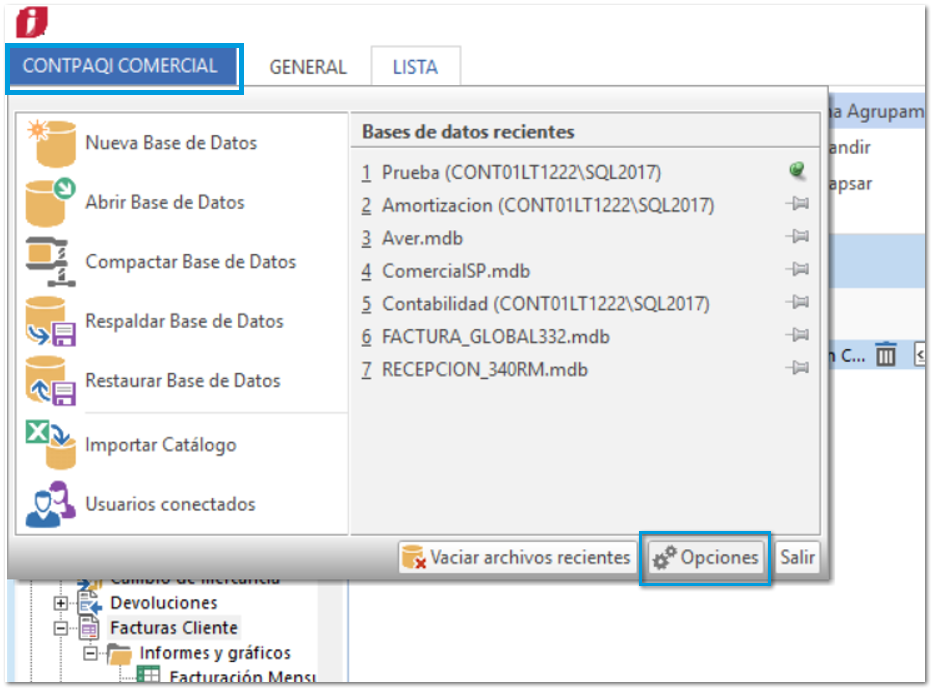Click the Devoluciones document icon in tree
934x691 pixels.
(90, 603)
